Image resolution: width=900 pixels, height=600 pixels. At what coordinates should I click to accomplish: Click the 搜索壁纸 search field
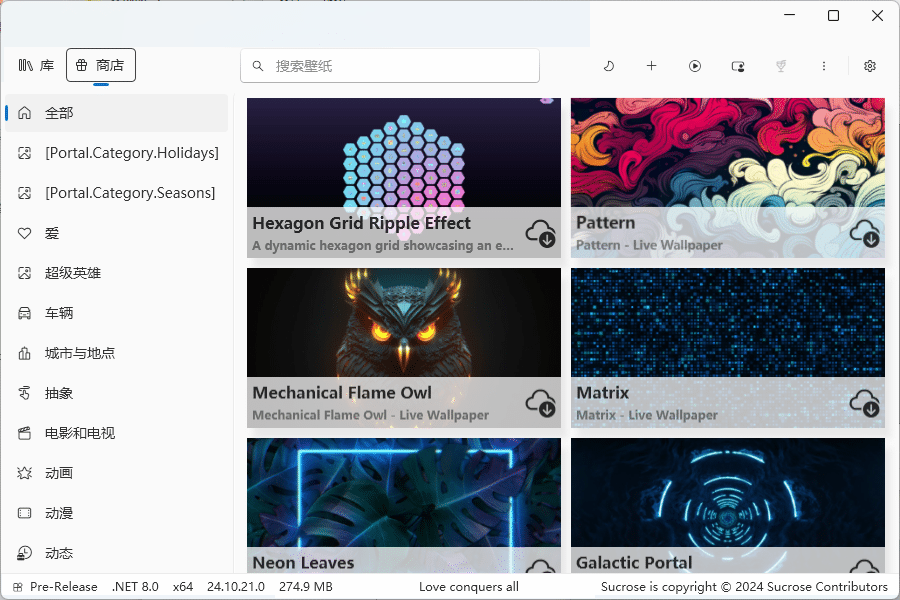pos(390,66)
